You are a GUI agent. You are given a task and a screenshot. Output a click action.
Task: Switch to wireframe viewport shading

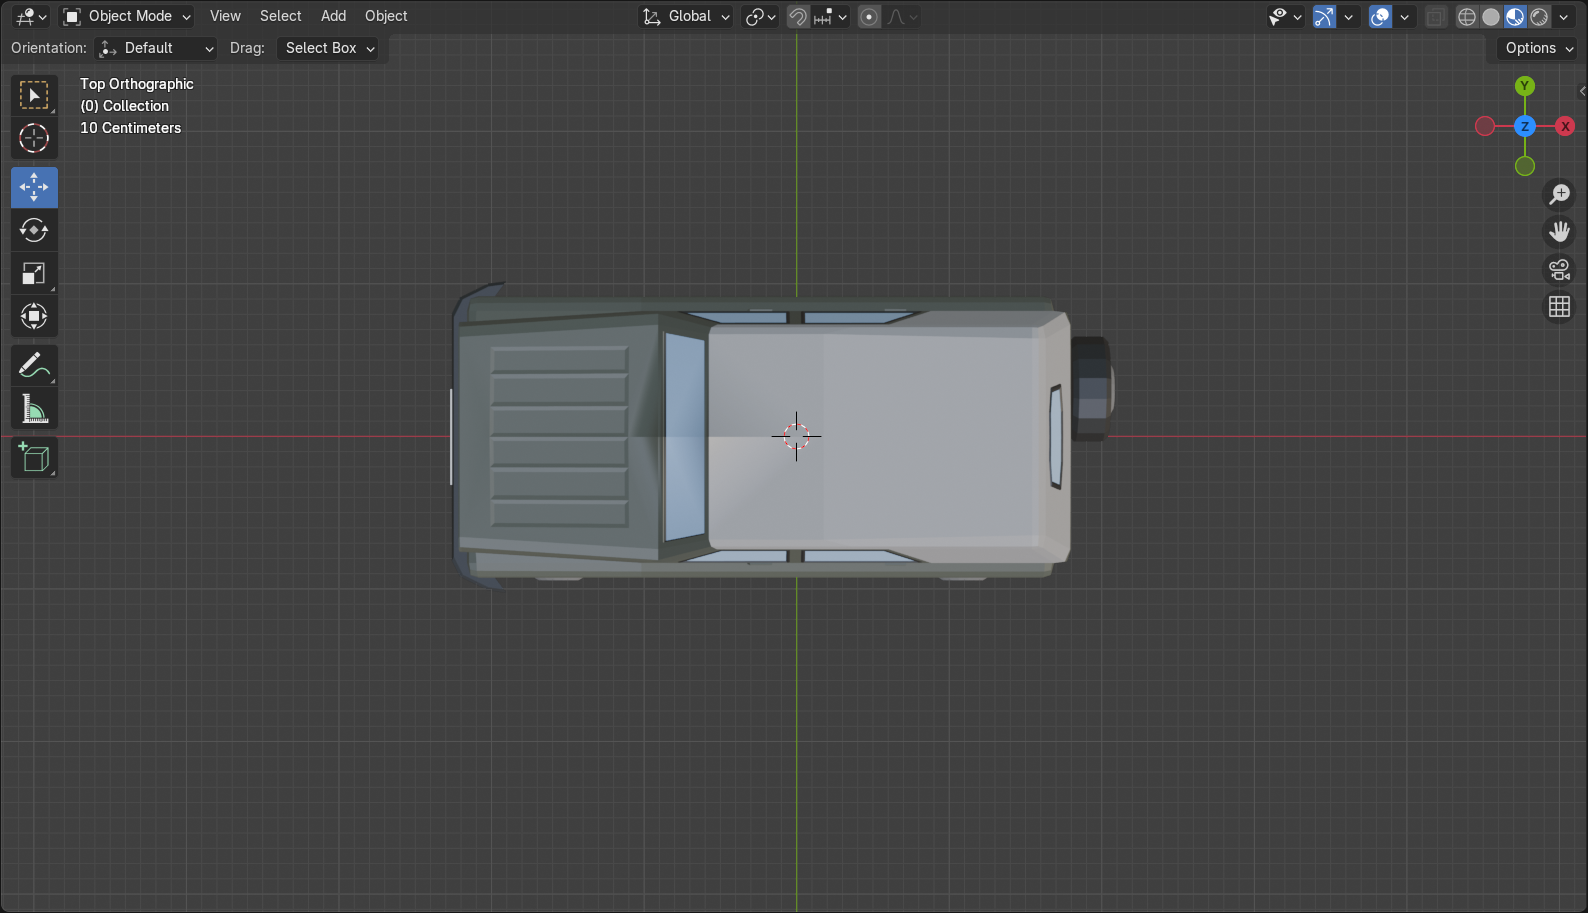[x=1467, y=17]
